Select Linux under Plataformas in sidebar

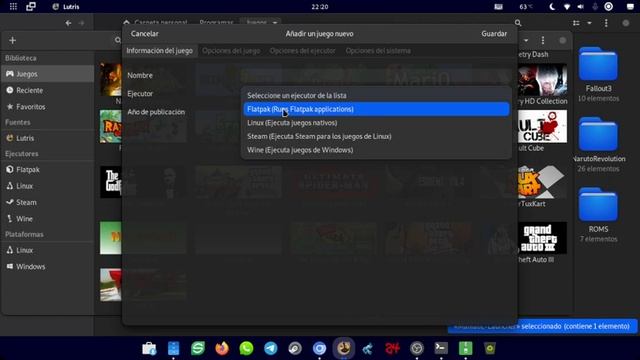(48, 250)
